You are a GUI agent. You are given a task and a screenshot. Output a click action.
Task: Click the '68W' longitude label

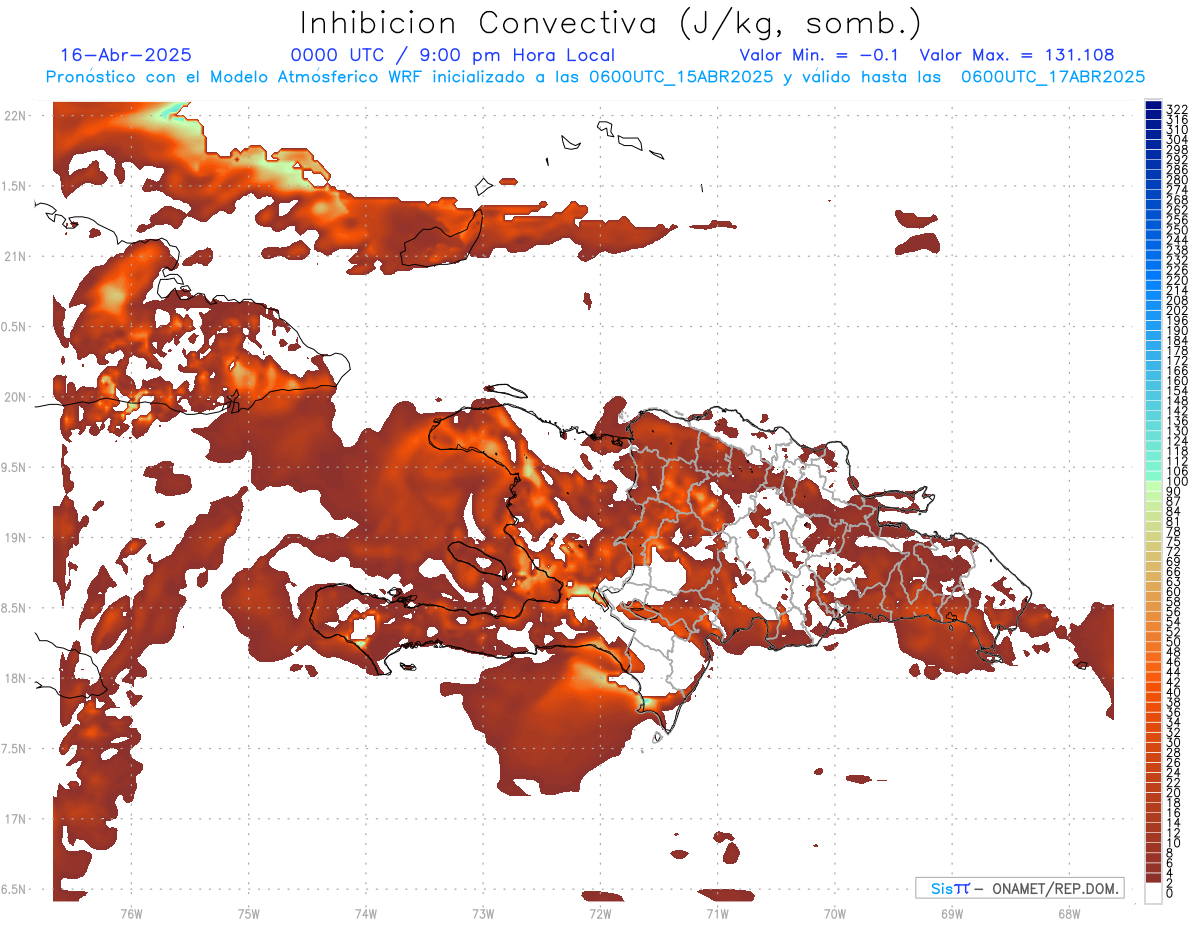click(x=1069, y=913)
